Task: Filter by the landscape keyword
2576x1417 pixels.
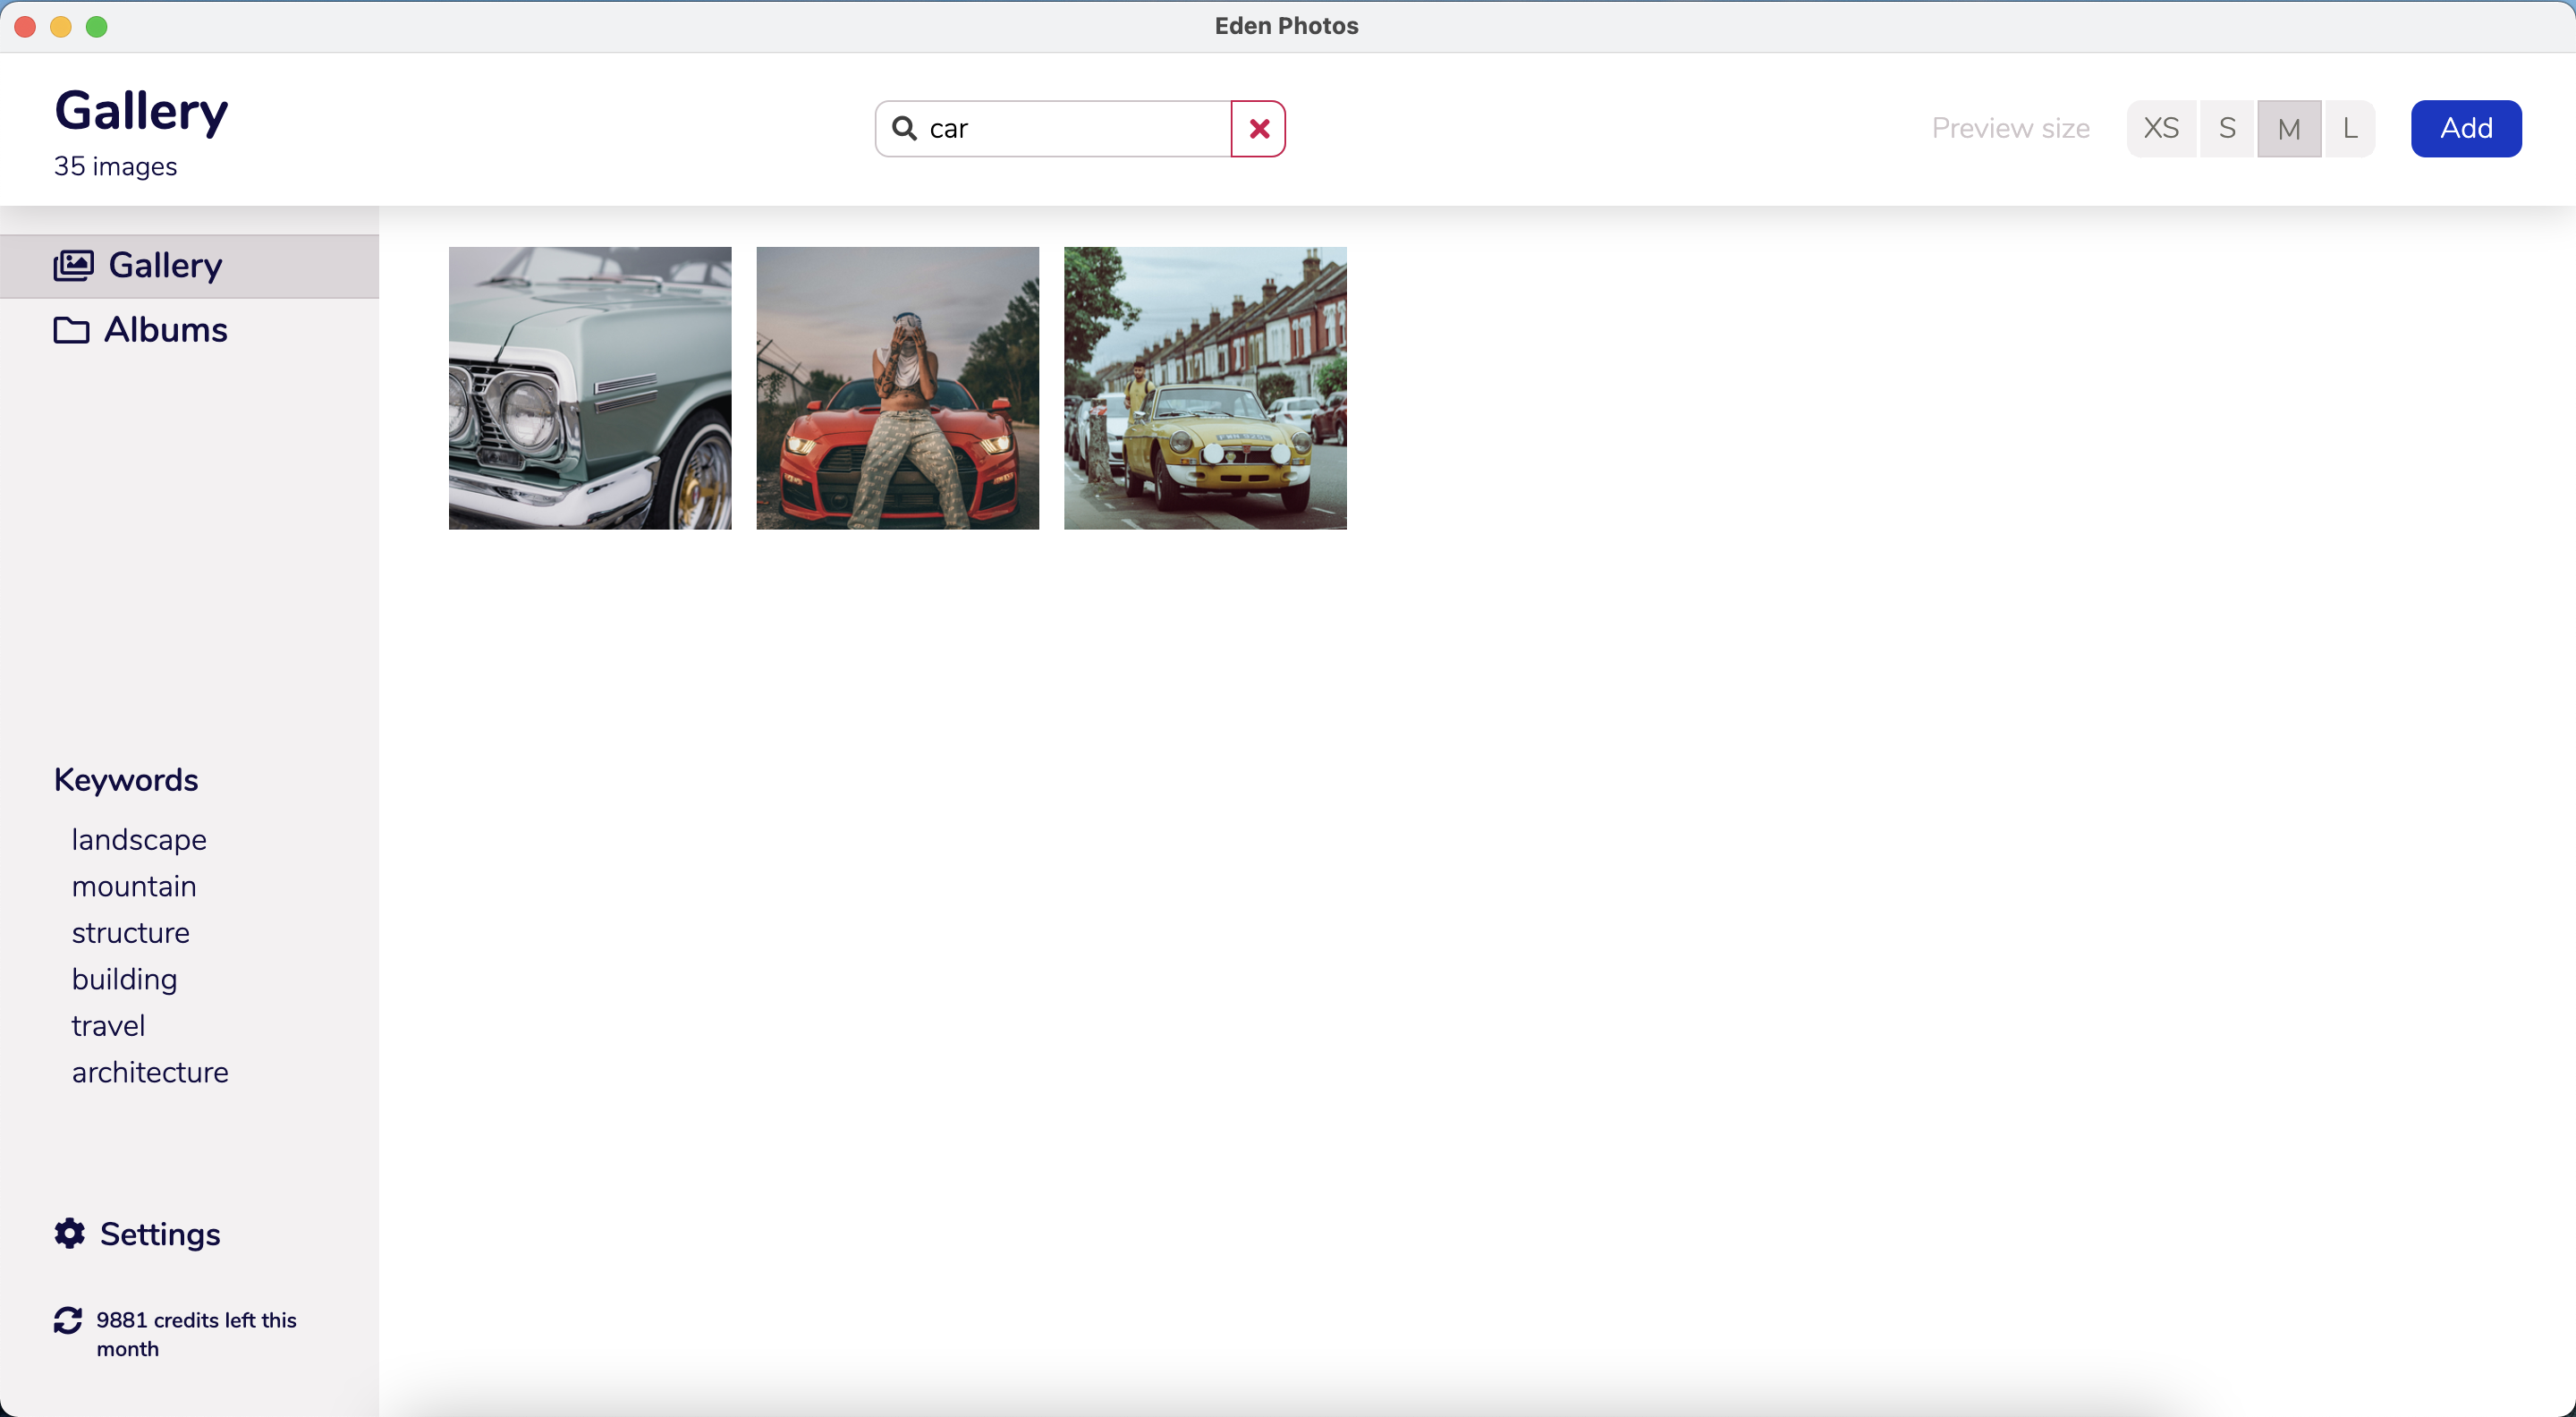Action: coord(139,840)
